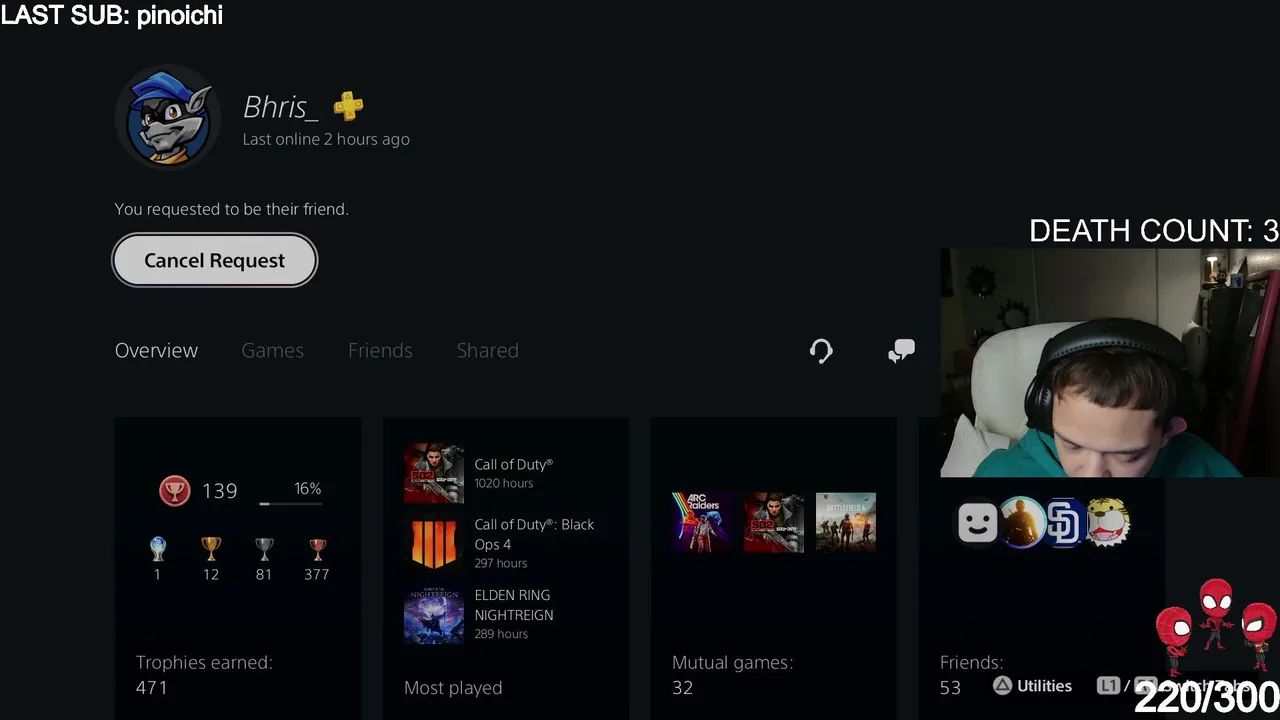This screenshot has height=720, width=1280.
Task: Click the voice chat headset icon
Action: click(x=821, y=351)
